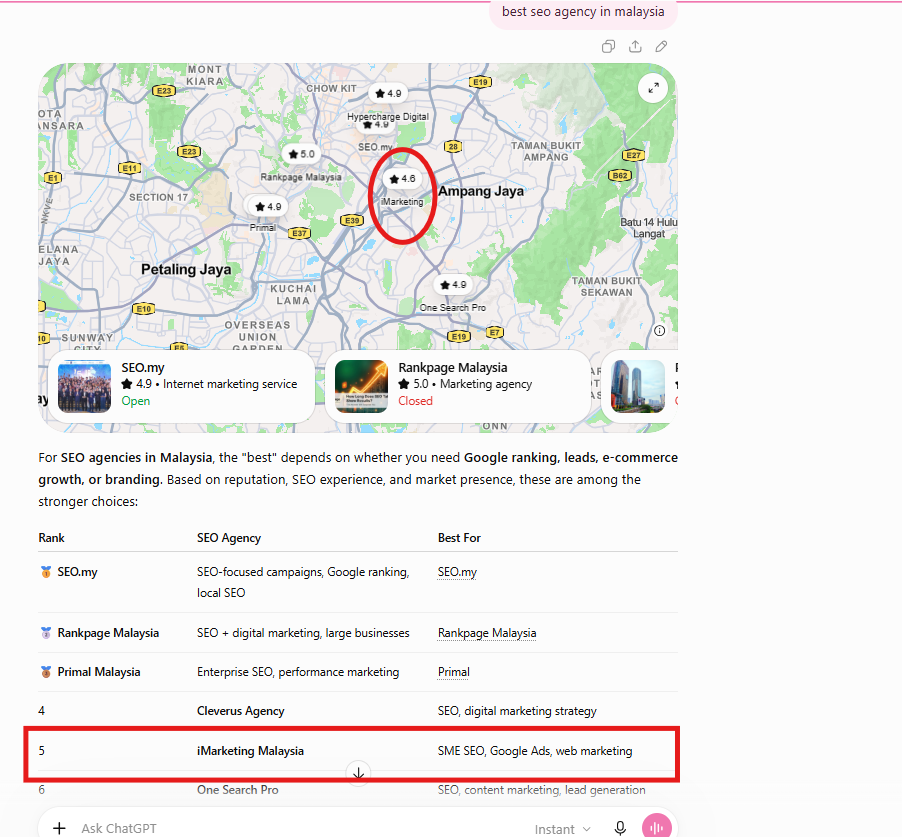This screenshot has height=837, width=902.
Task: Click the Hypercharge Digital map label
Action: (x=388, y=116)
